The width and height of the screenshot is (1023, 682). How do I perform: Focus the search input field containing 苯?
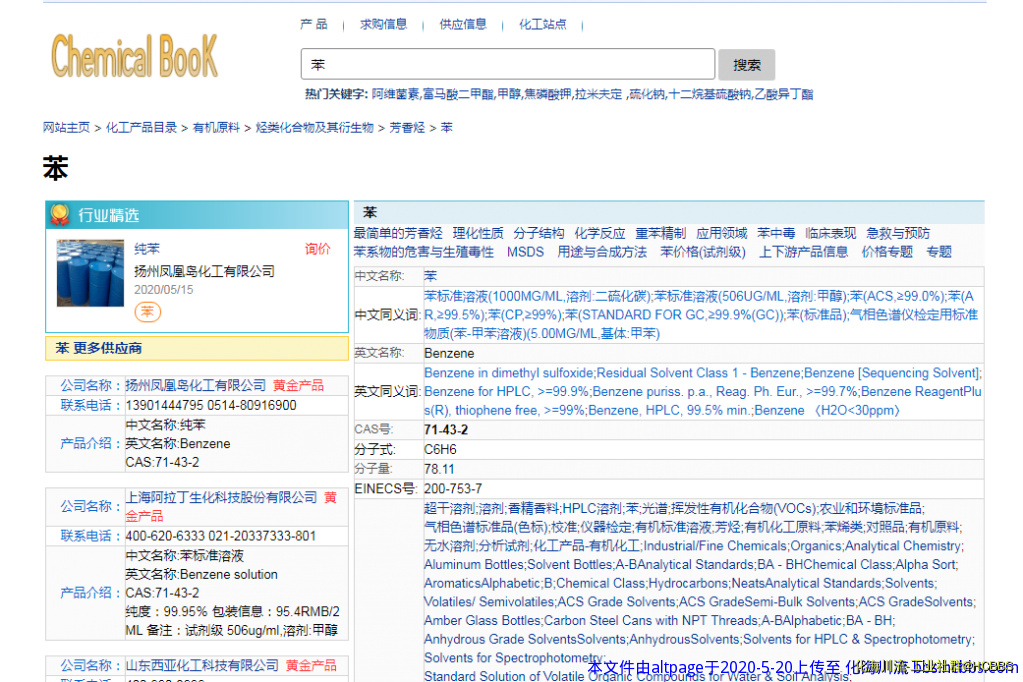(507, 65)
